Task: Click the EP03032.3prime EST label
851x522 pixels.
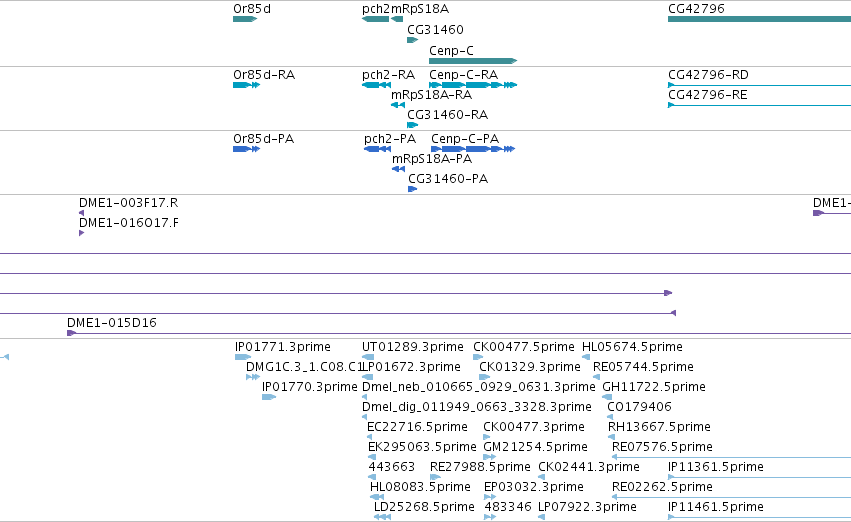Action: (534, 487)
